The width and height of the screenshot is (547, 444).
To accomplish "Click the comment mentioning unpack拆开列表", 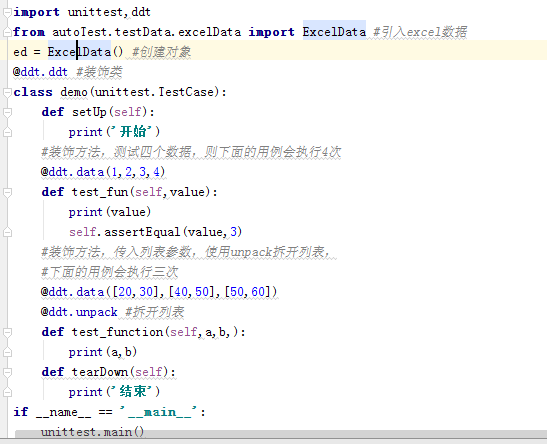I will 186,252.
